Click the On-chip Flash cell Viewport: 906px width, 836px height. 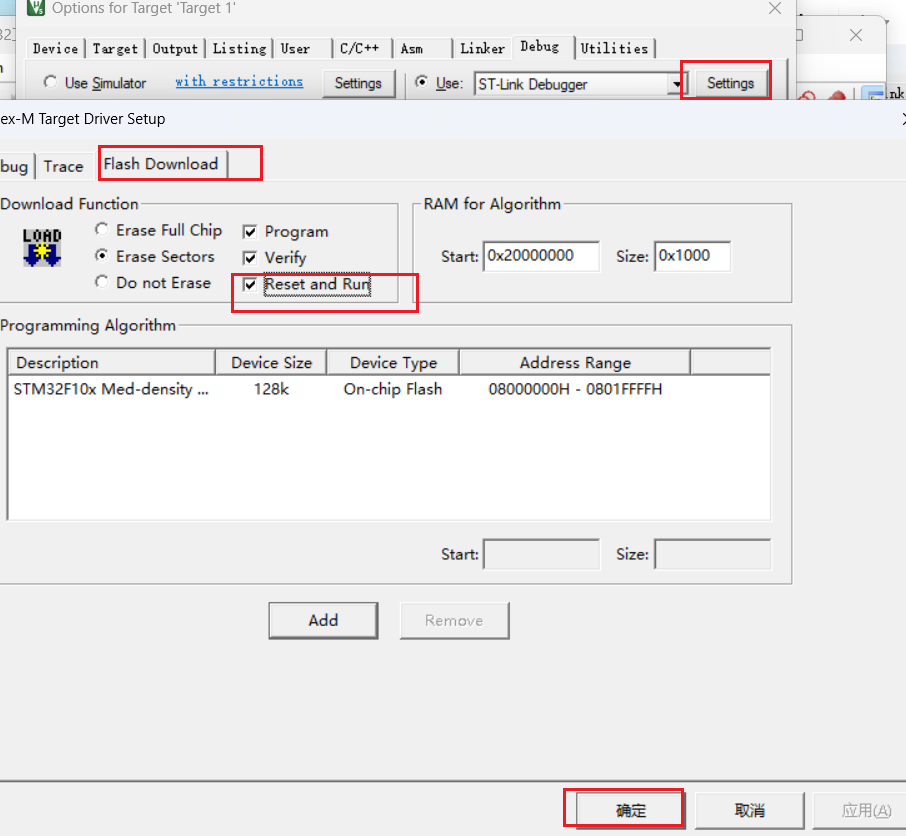click(393, 389)
